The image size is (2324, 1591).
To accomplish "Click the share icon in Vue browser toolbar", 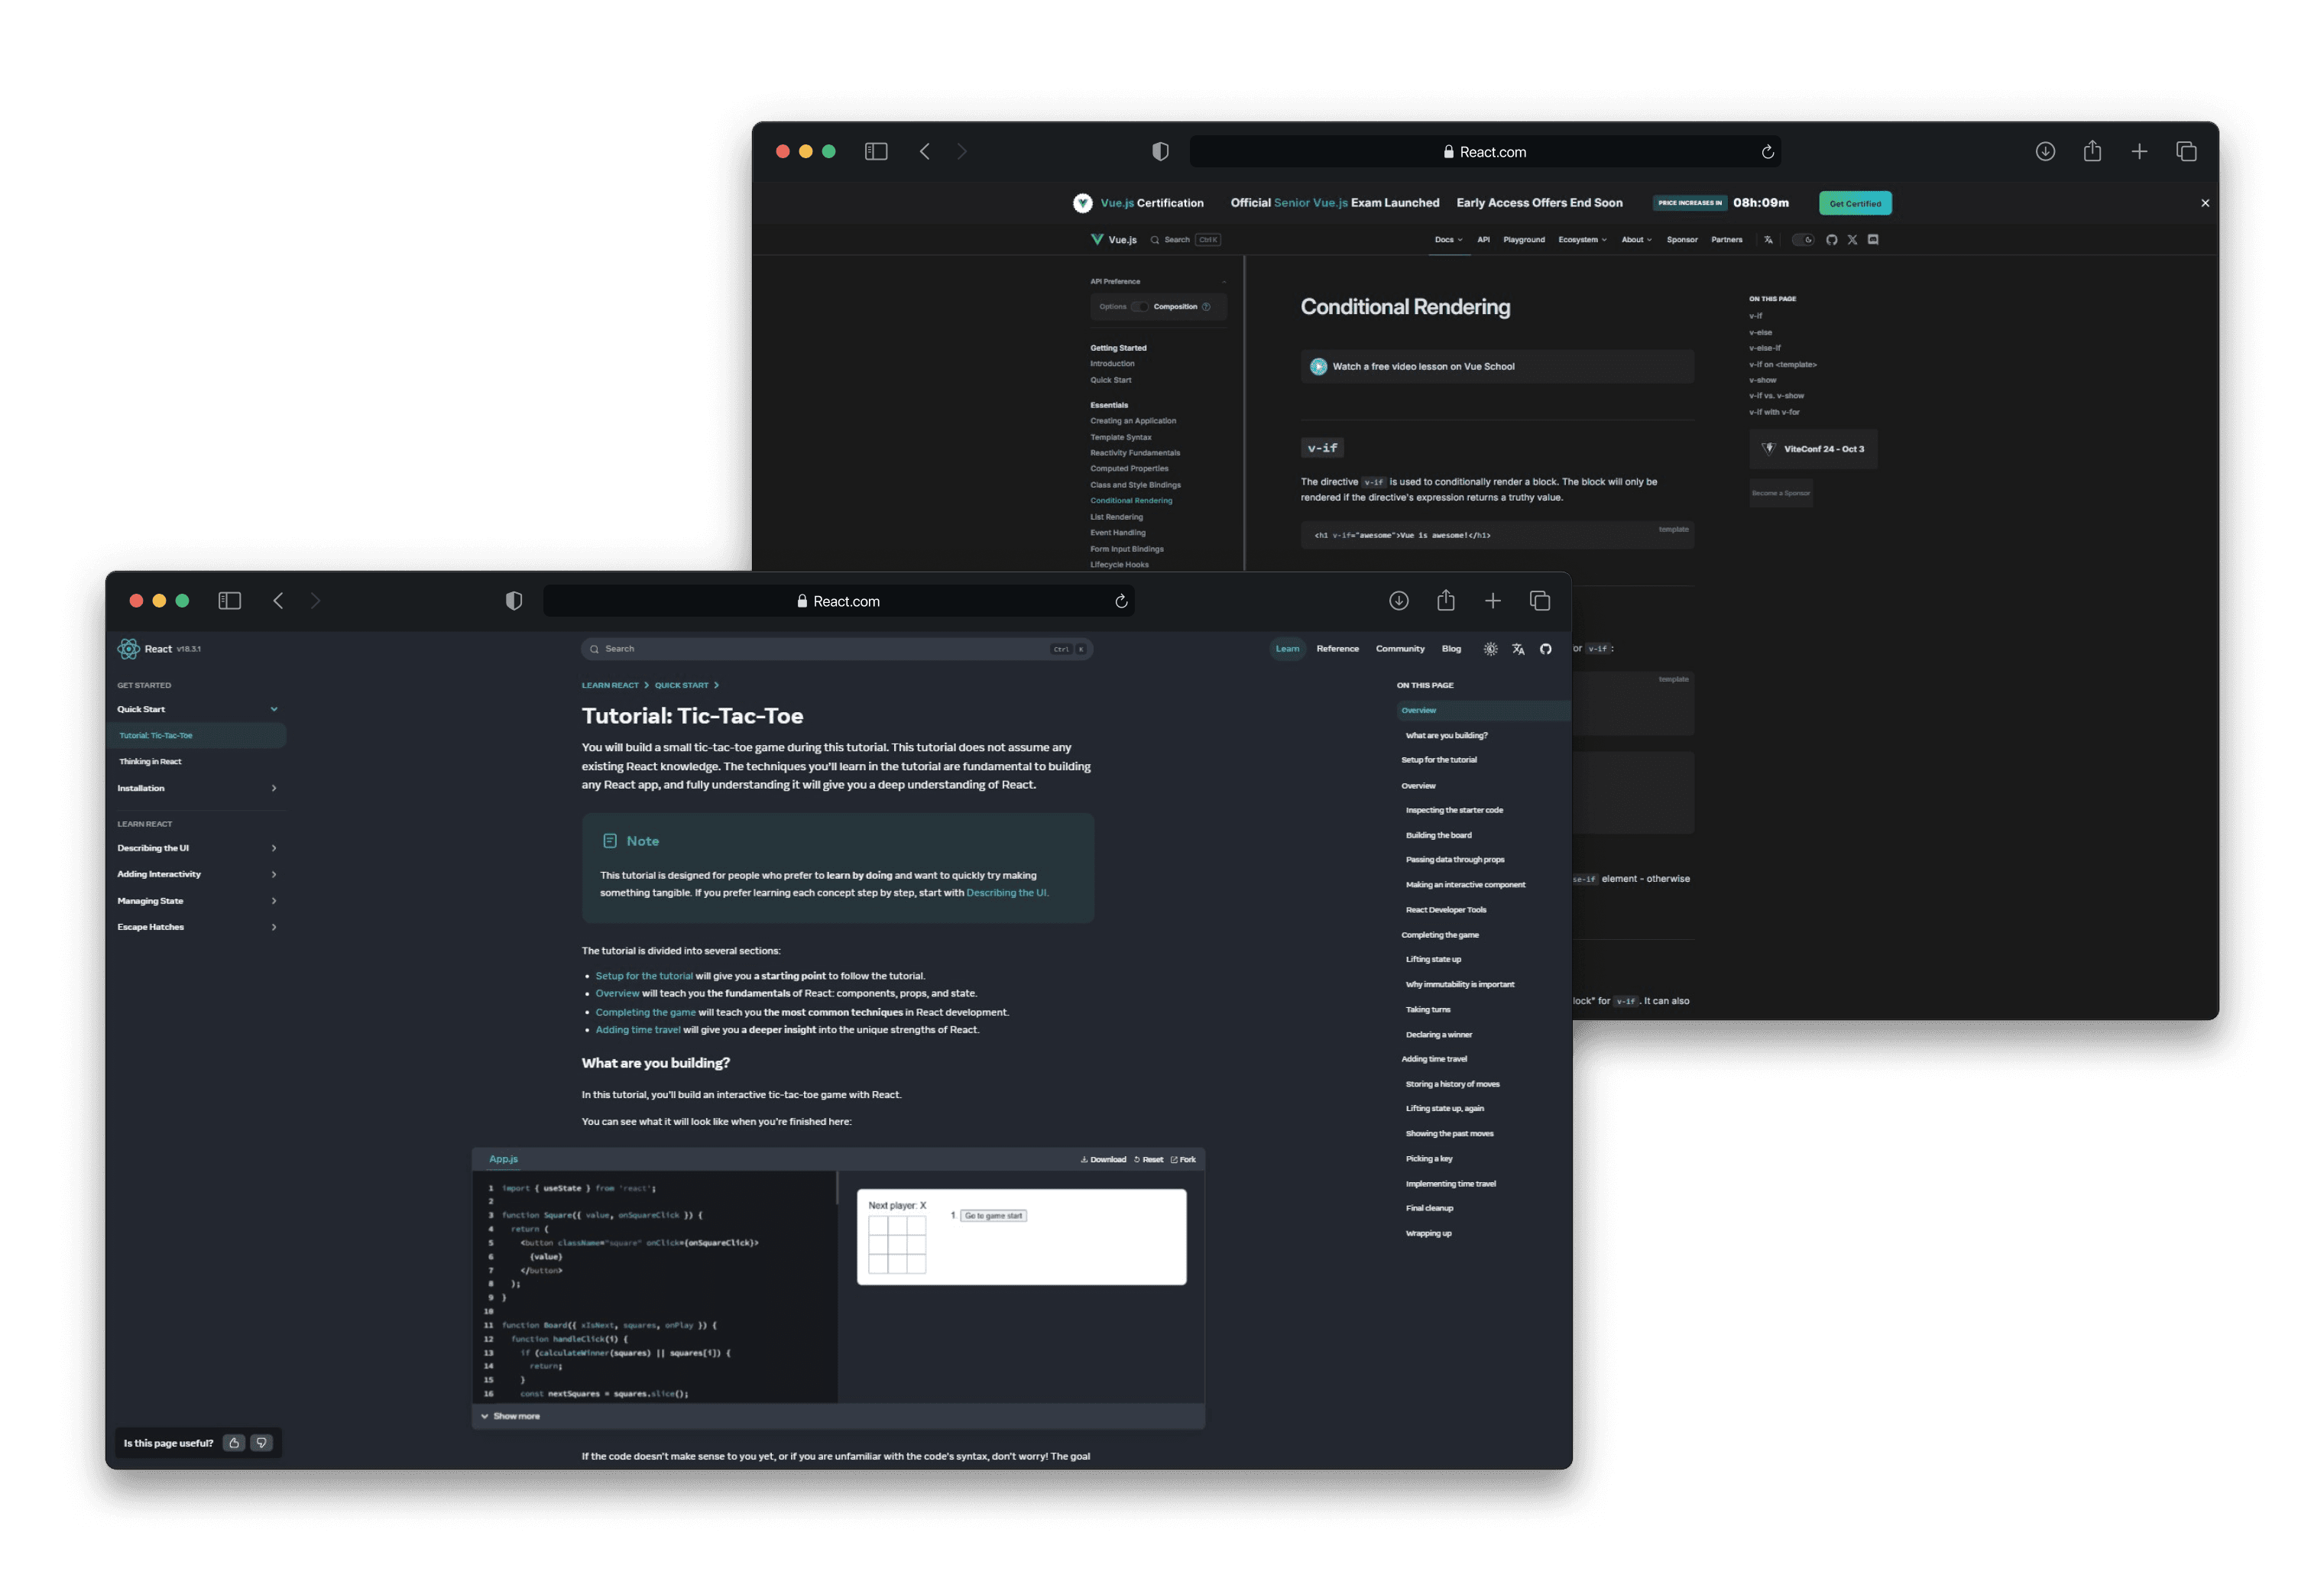I will [2091, 148].
